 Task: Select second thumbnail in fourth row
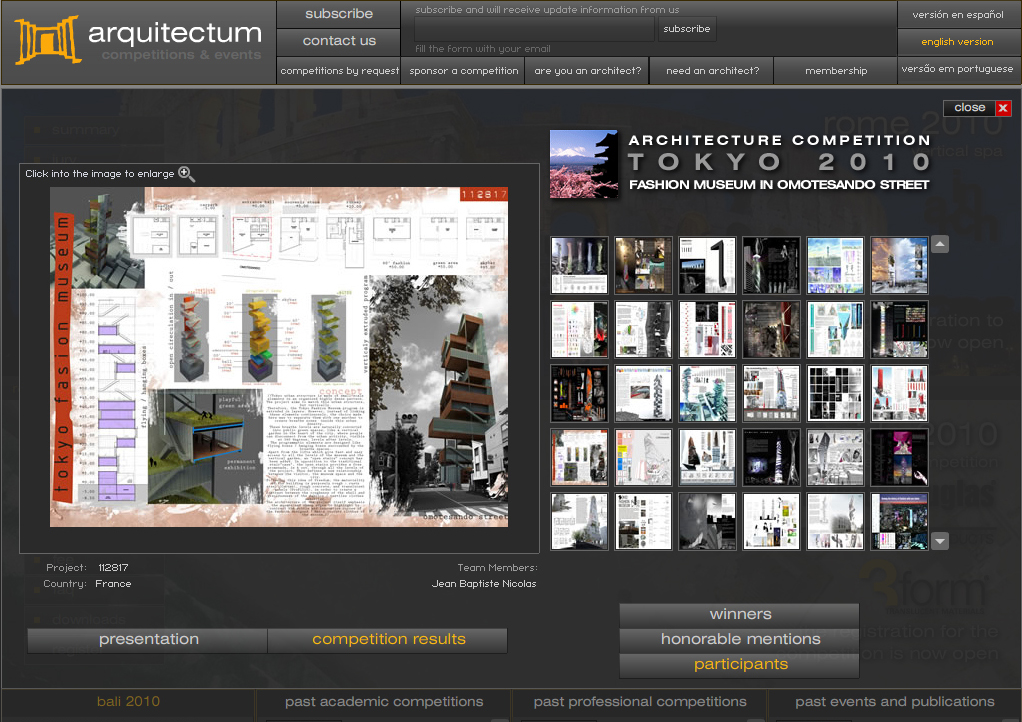click(643, 457)
